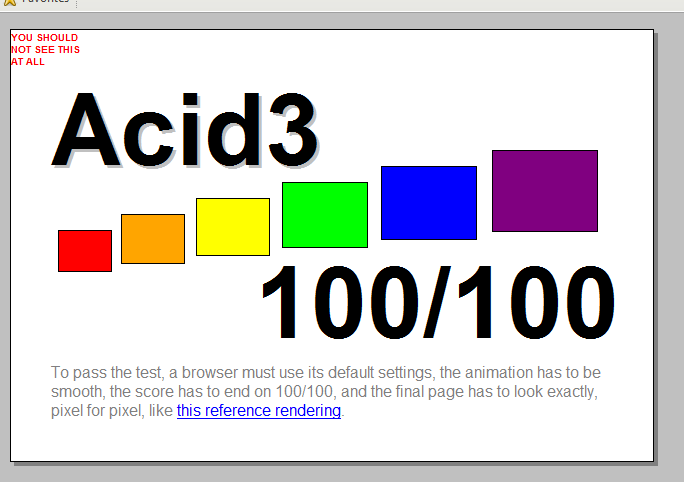Click the yellow rectangle

(233, 227)
